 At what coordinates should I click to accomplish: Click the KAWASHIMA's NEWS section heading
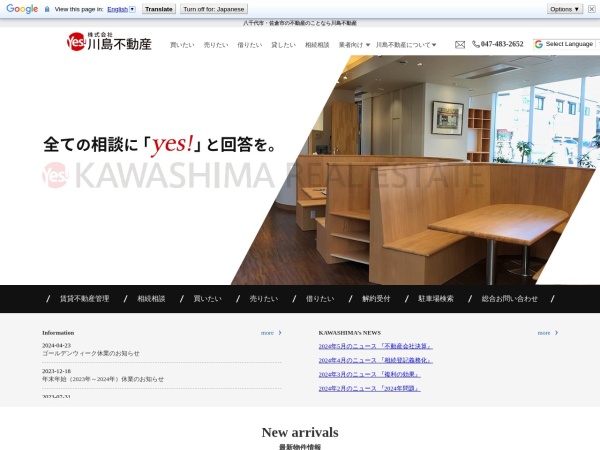coord(350,333)
